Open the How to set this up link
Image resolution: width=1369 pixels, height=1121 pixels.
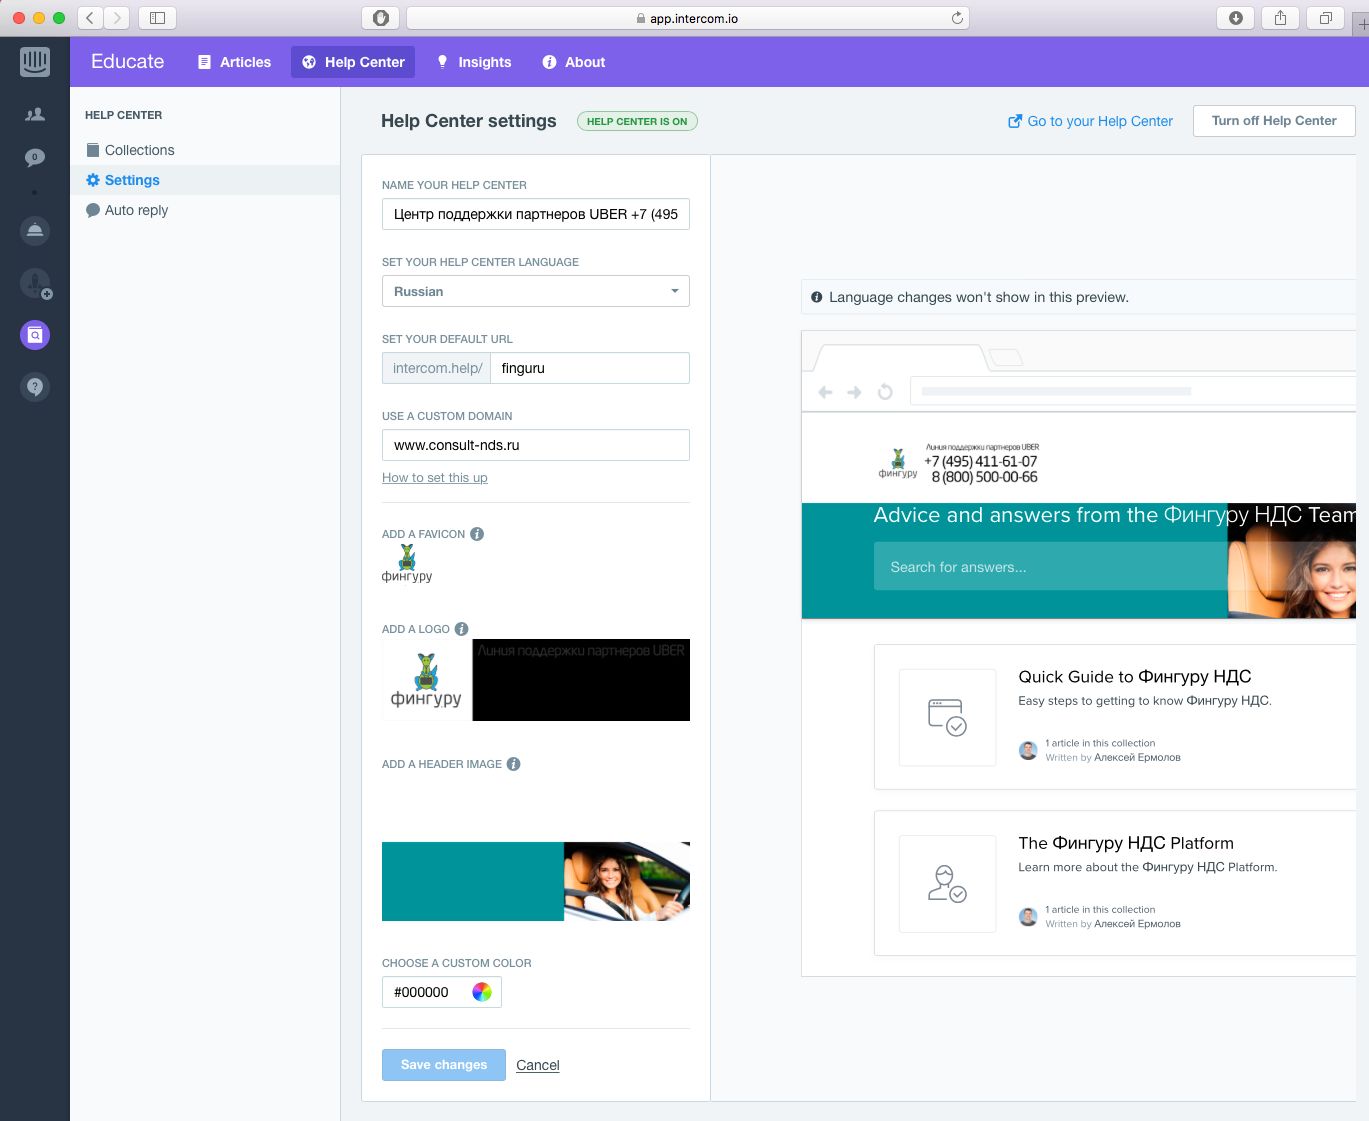[x=435, y=478]
